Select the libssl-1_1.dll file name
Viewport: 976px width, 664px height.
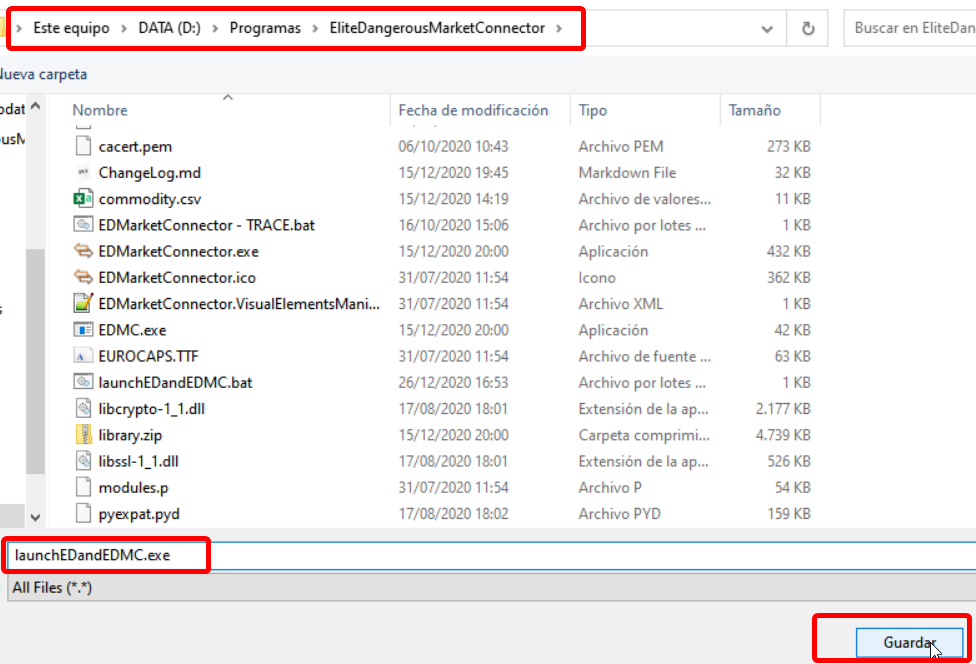click(138, 461)
